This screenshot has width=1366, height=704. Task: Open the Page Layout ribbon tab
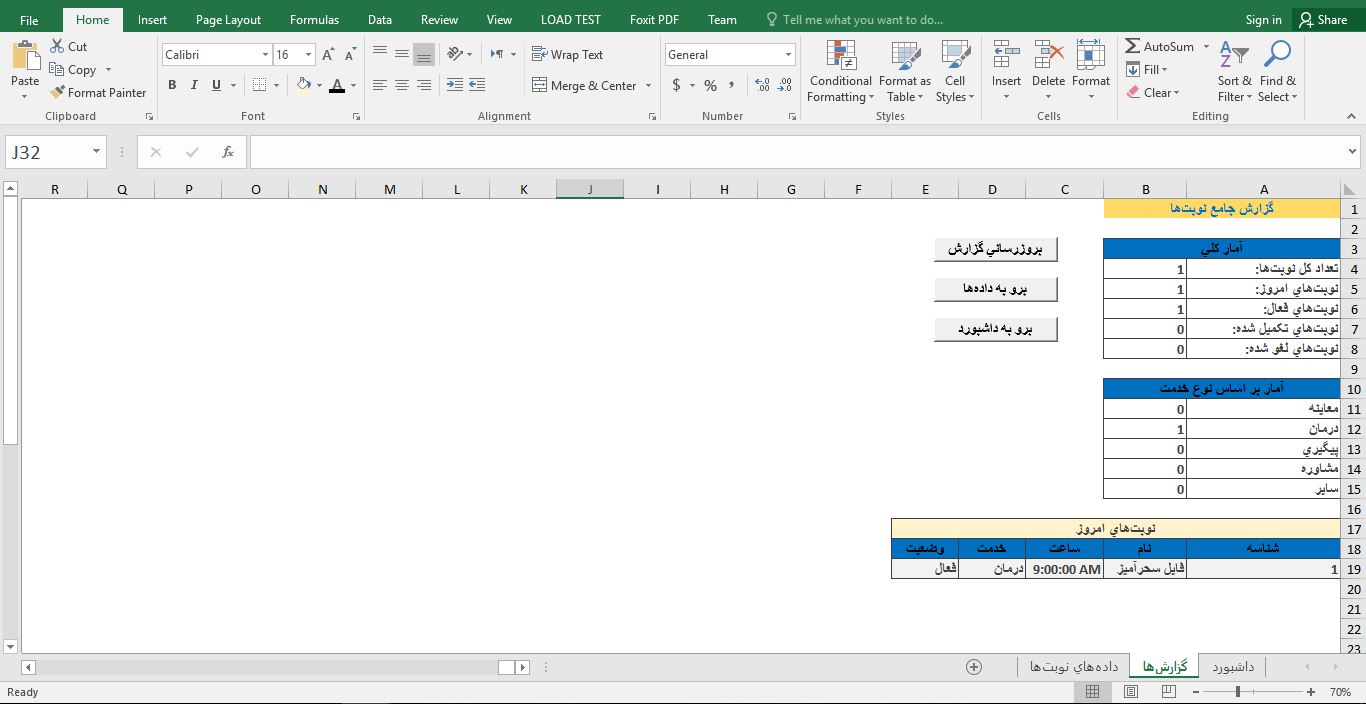[228, 20]
